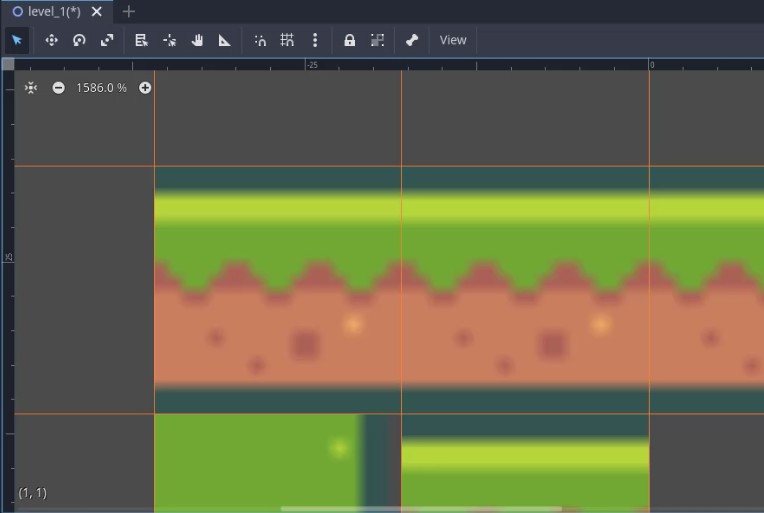Image resolution: width=764 pixels, height=513 pixels.
Task: Reset zoom via 1586.0 % label
Action: [101, 88]
